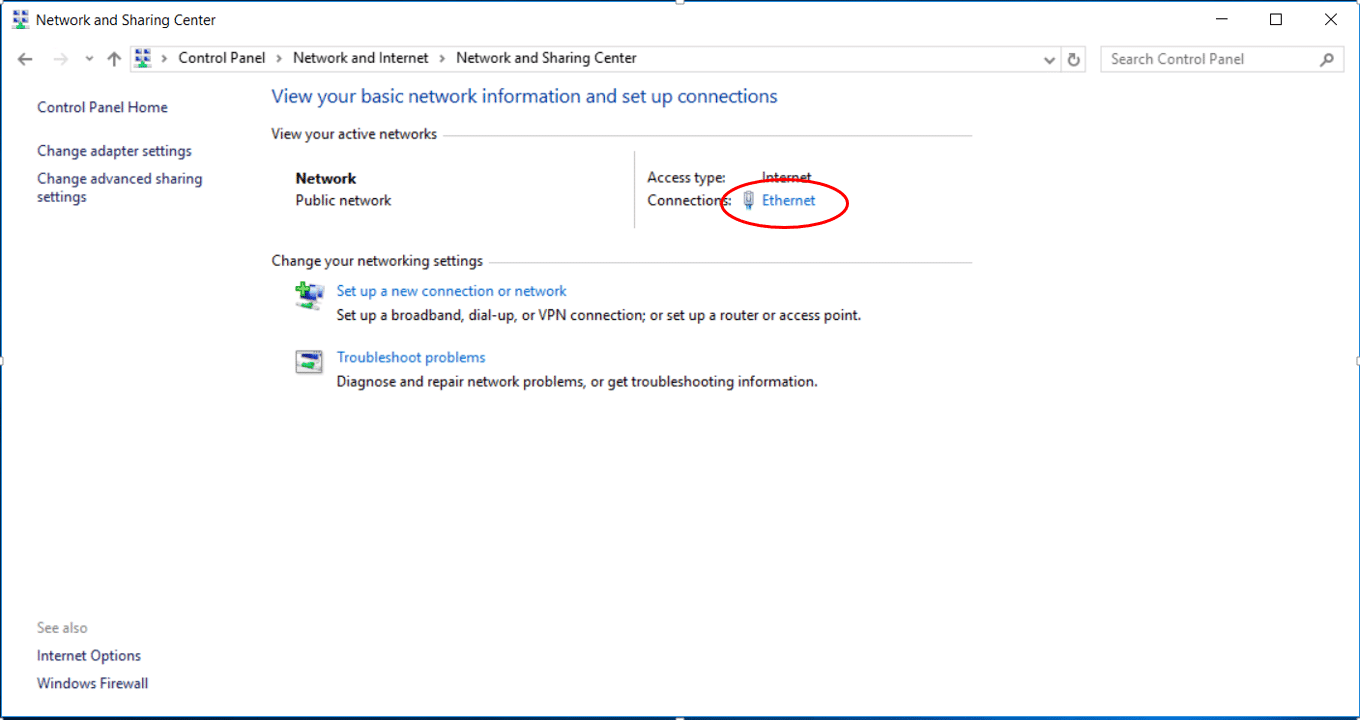Expand the chevron after Network and Internet breadcrumb

point(443,58)
